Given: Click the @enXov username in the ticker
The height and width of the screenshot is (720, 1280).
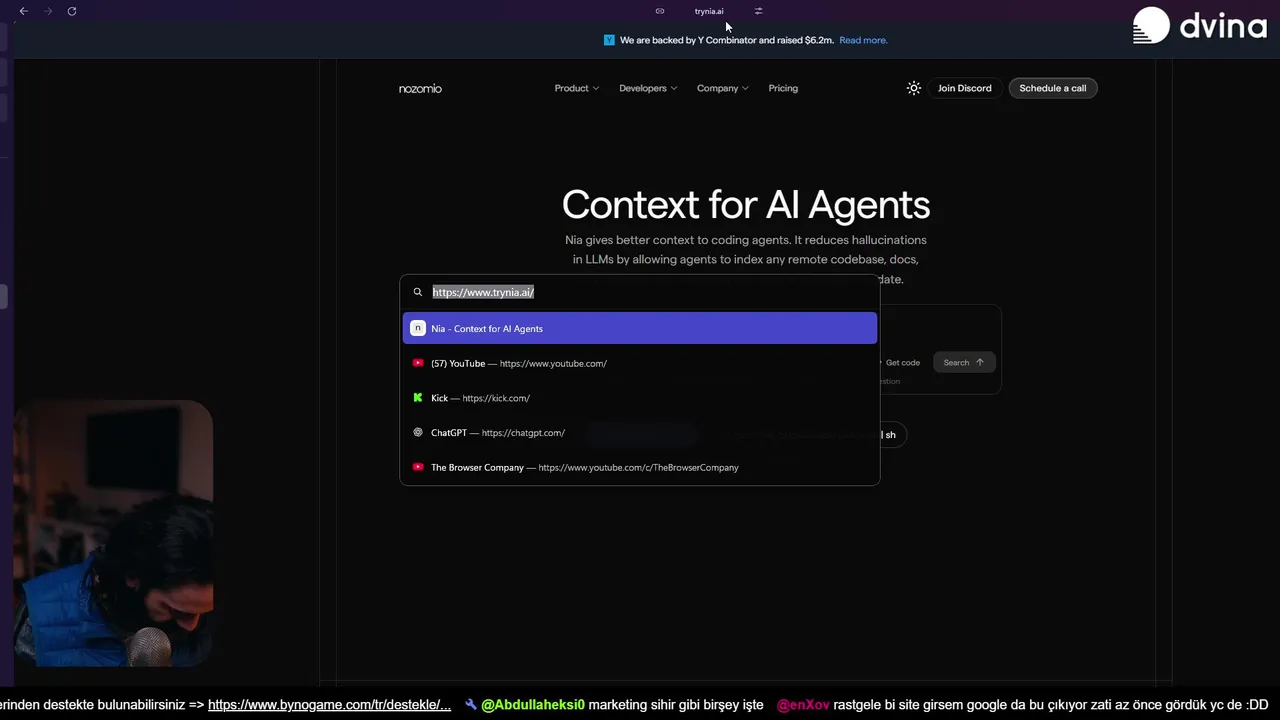Looking at the screenshot, I should tap(803, 705).
